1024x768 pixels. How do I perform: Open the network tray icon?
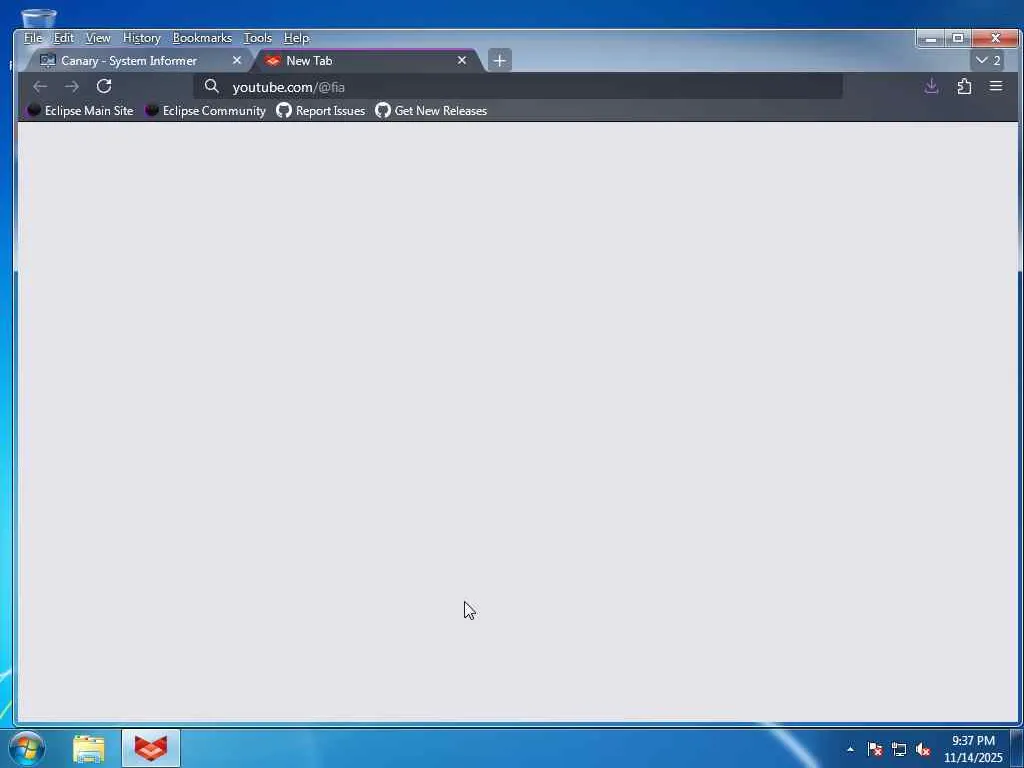click(899, 749)
